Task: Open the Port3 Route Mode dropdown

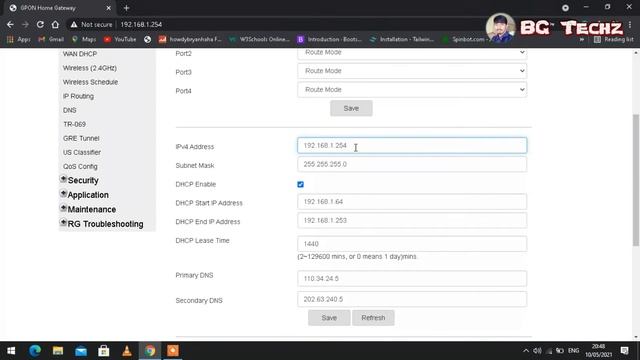Action: point(412,71)
